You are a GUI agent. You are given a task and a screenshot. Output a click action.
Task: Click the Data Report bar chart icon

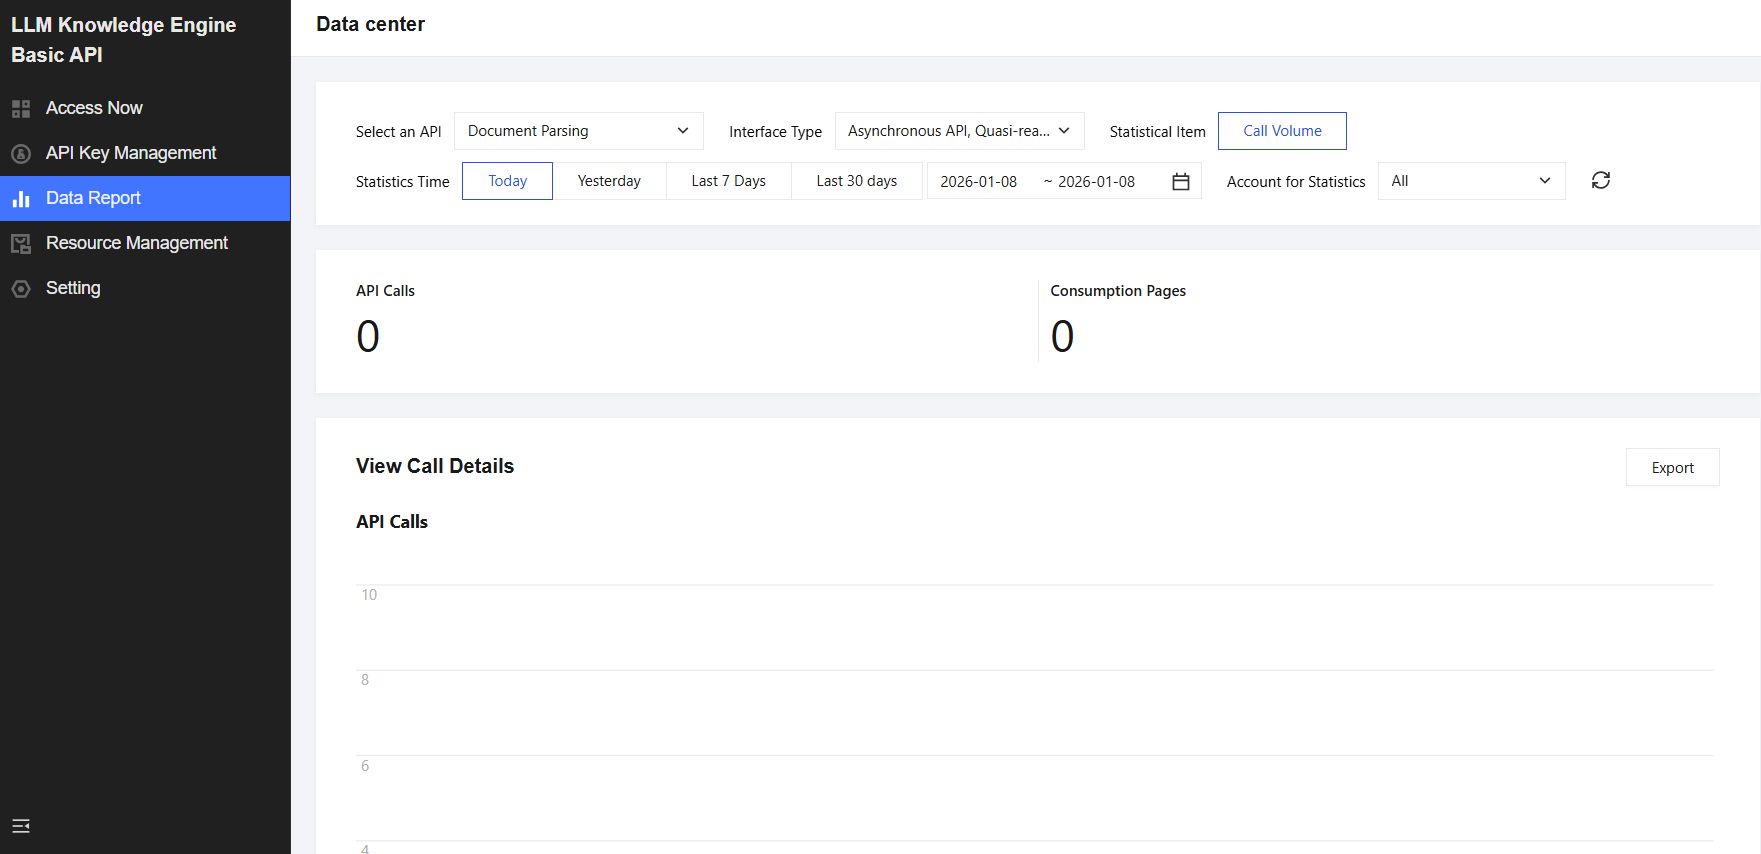tap(21, 199)
